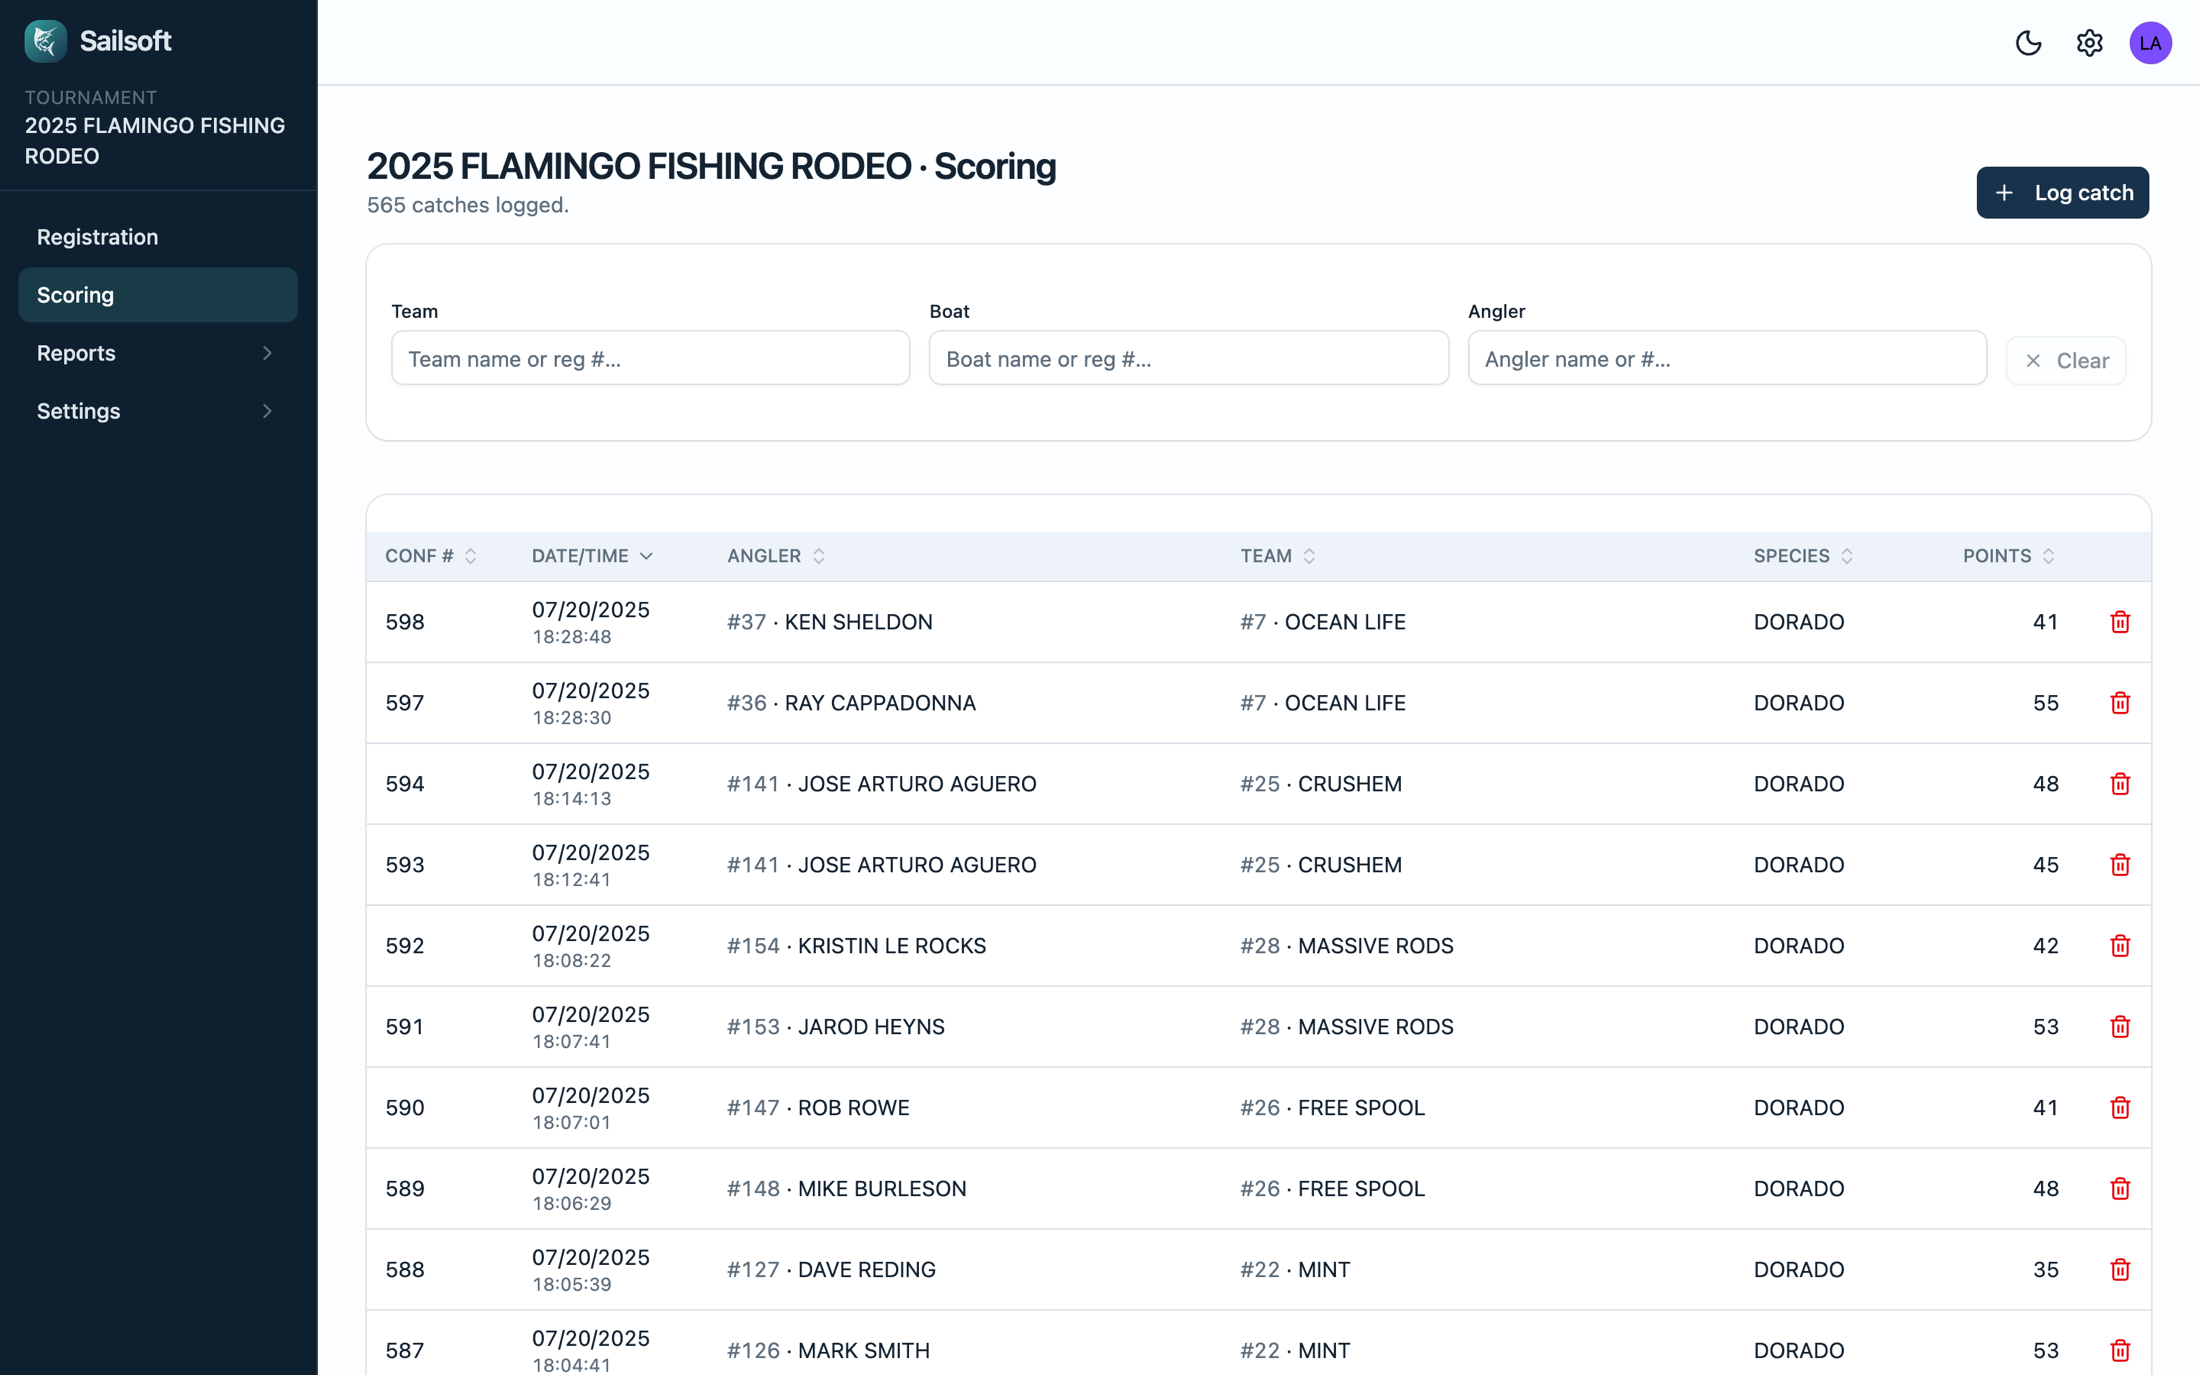Screen dimensions: 2200x1375
Task: Click team OCEAN LIFE in row 598
Action: tap(1322, 622)
